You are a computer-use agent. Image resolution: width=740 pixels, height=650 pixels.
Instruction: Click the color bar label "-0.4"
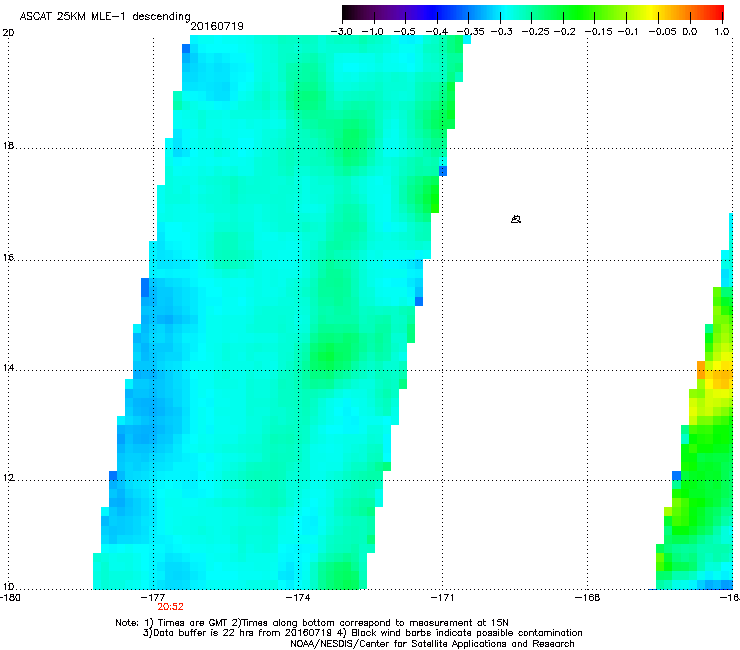pyautogui.click(x=437, y=32)
